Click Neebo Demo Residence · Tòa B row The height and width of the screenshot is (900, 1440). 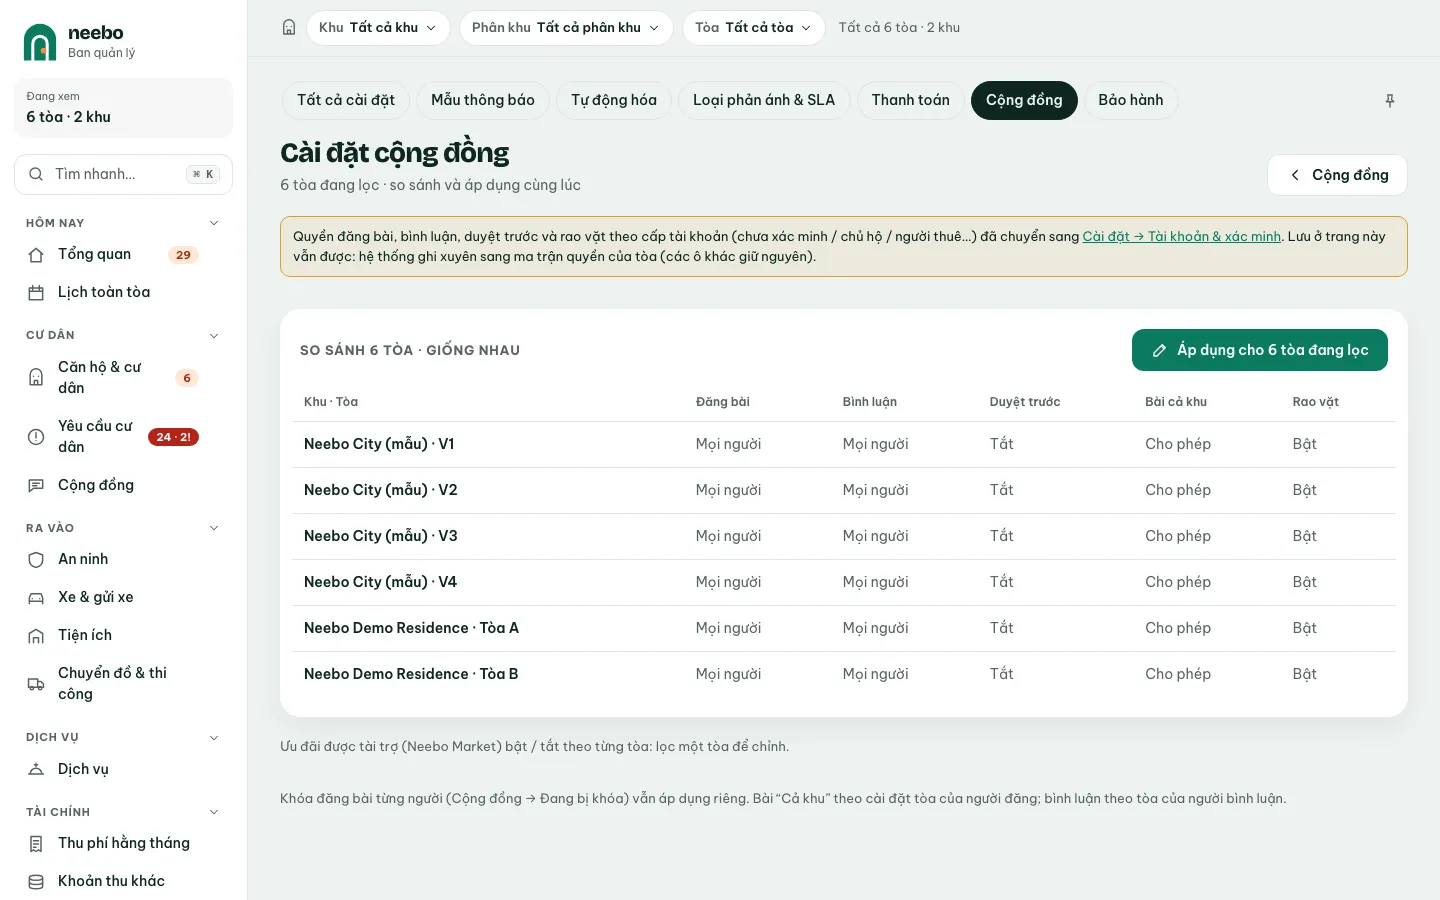pos(844,674)
